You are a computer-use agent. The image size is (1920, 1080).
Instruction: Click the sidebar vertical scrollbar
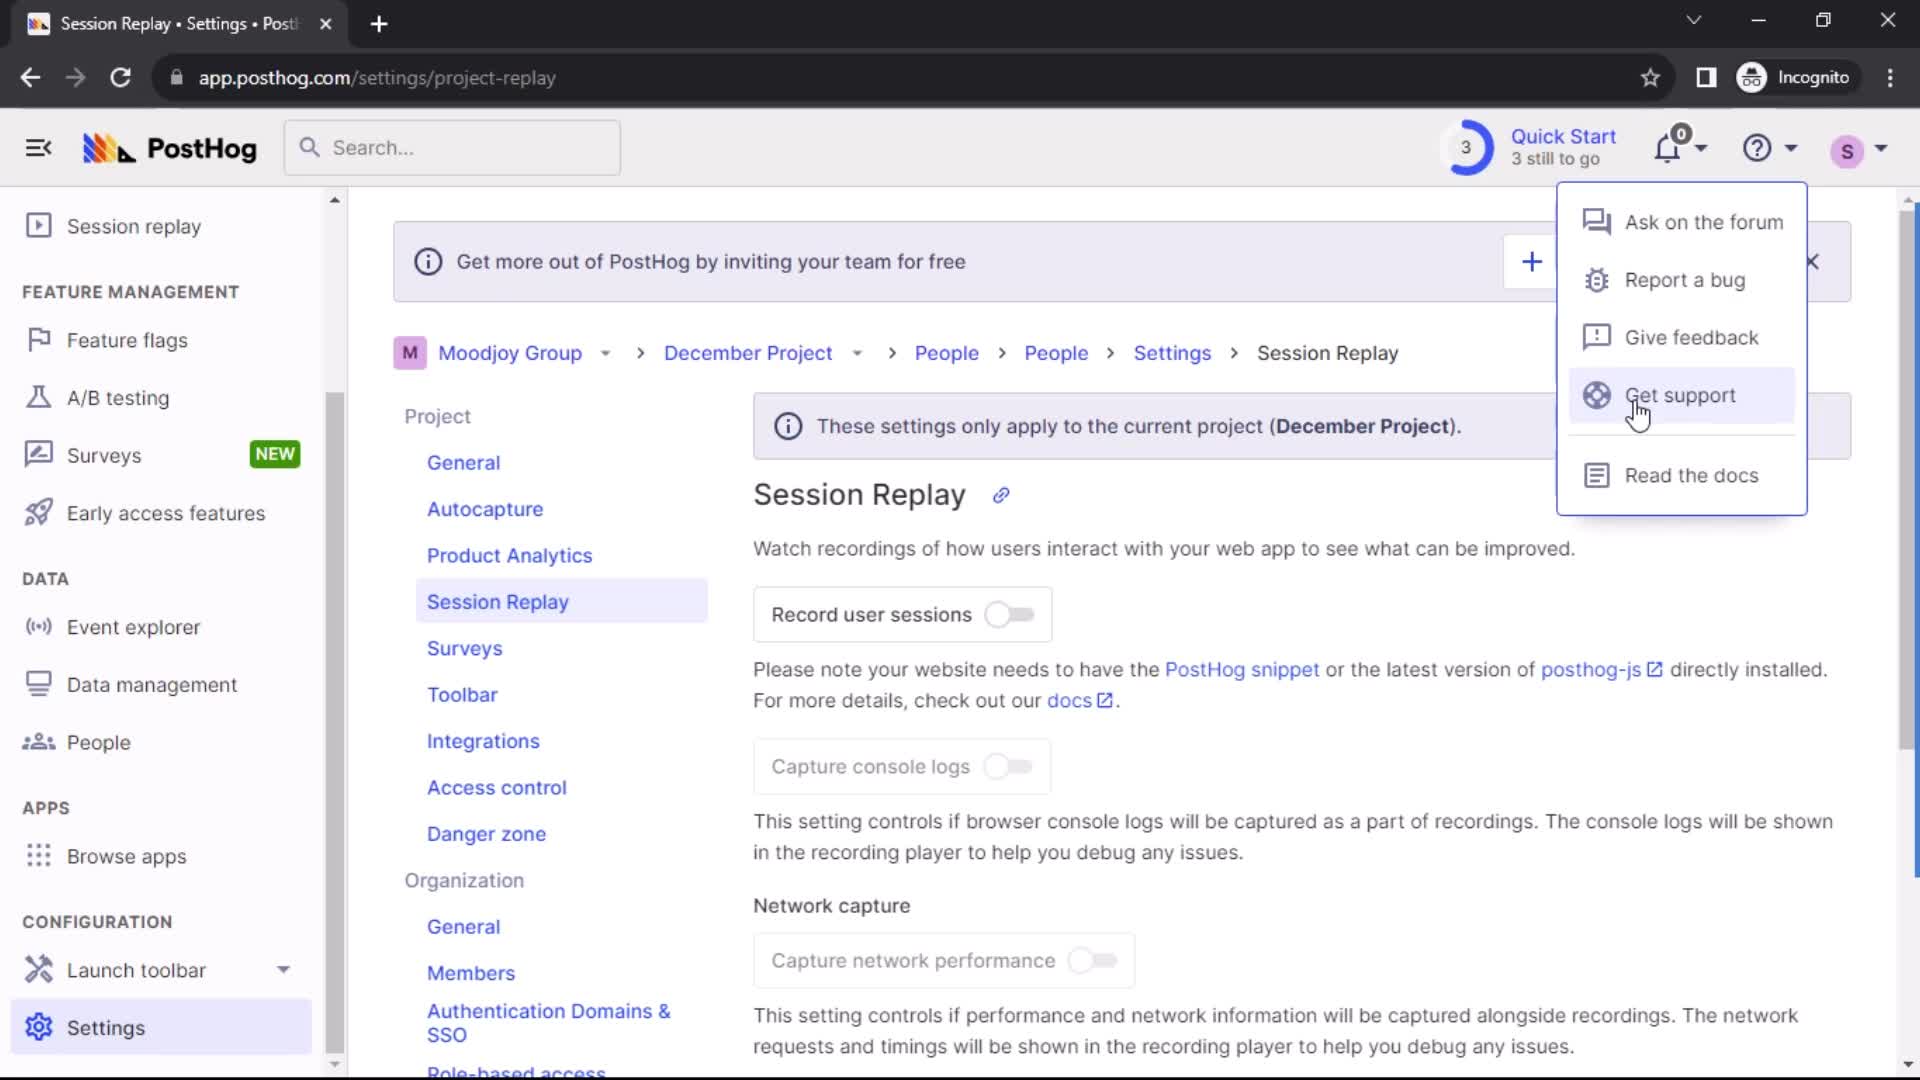point(335,720)
